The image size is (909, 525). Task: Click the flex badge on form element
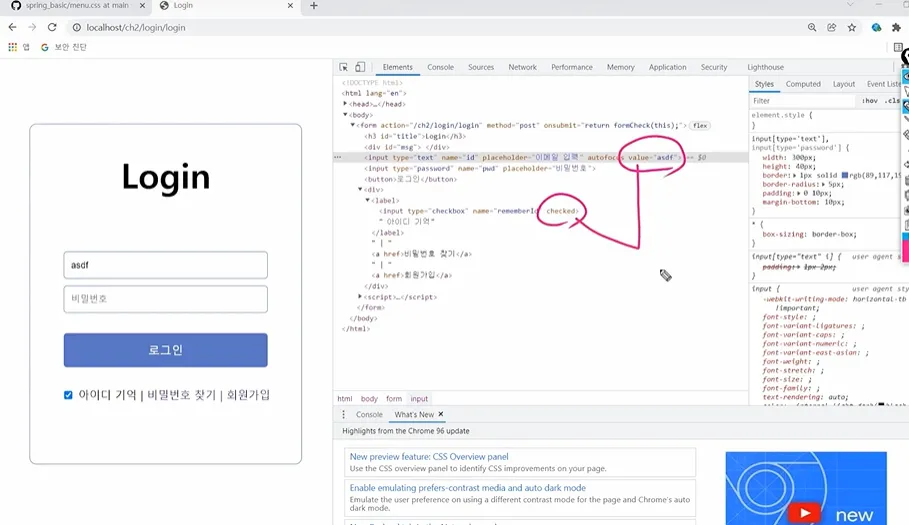[700, 125]
